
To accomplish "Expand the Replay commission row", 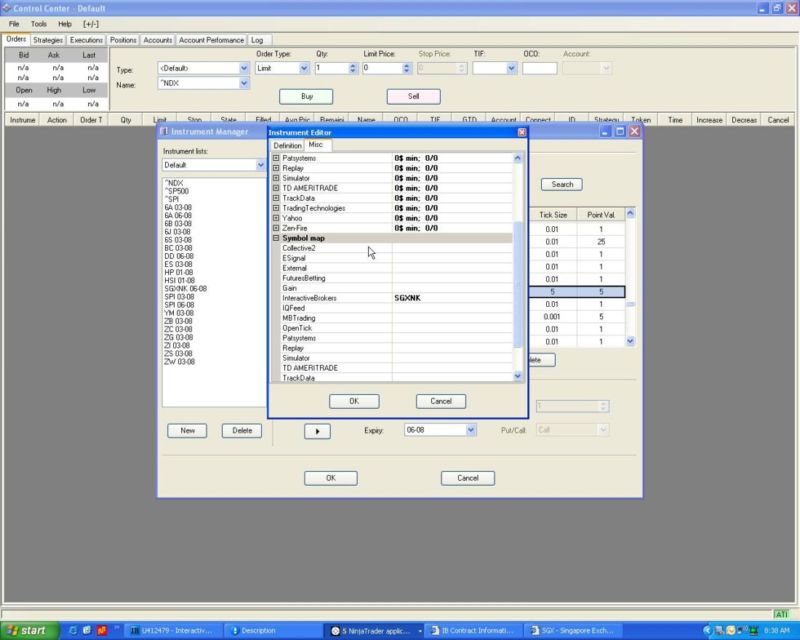I will pos(276,168).
